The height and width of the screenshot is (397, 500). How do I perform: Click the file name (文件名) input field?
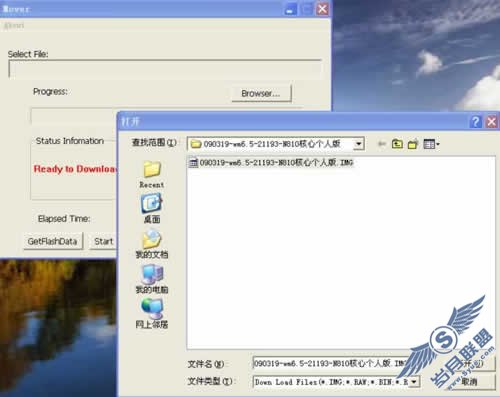click(x=330, y=363)
